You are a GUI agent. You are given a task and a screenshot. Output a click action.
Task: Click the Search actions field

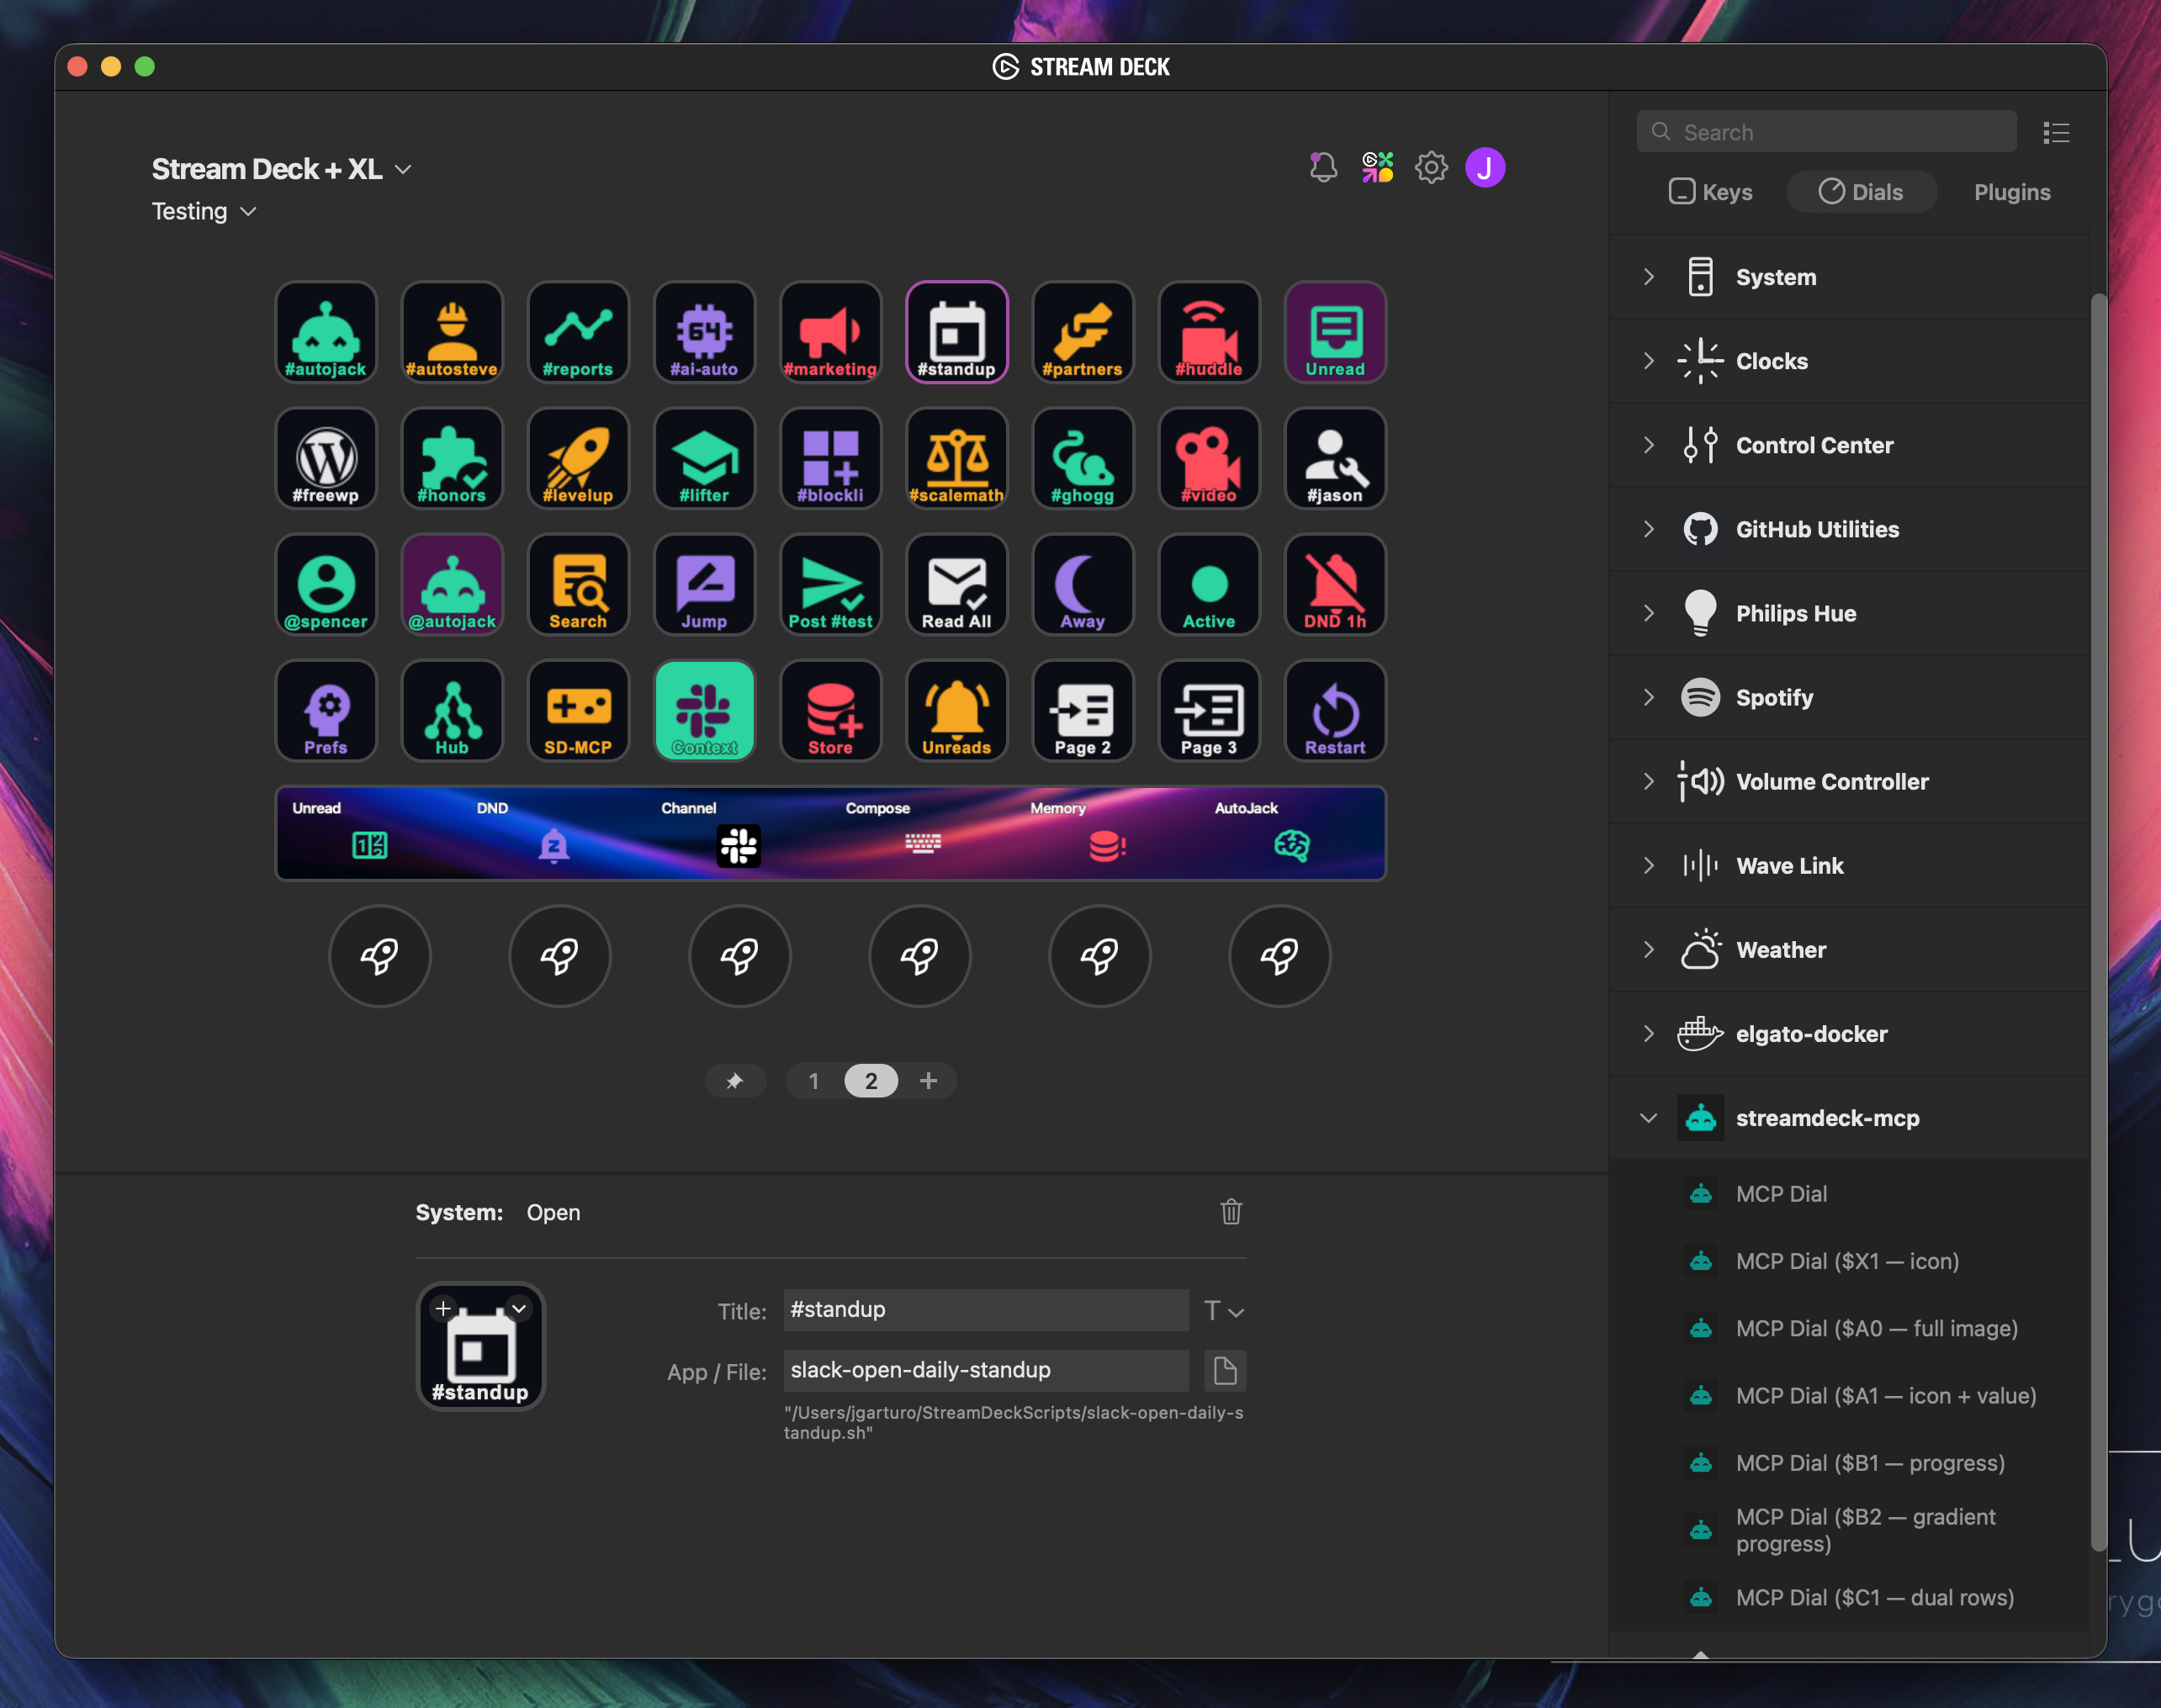[1826, 132]
